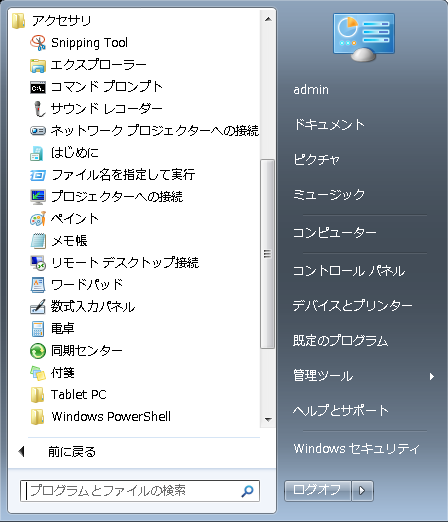Open 管理ツール menu entry

323,376
